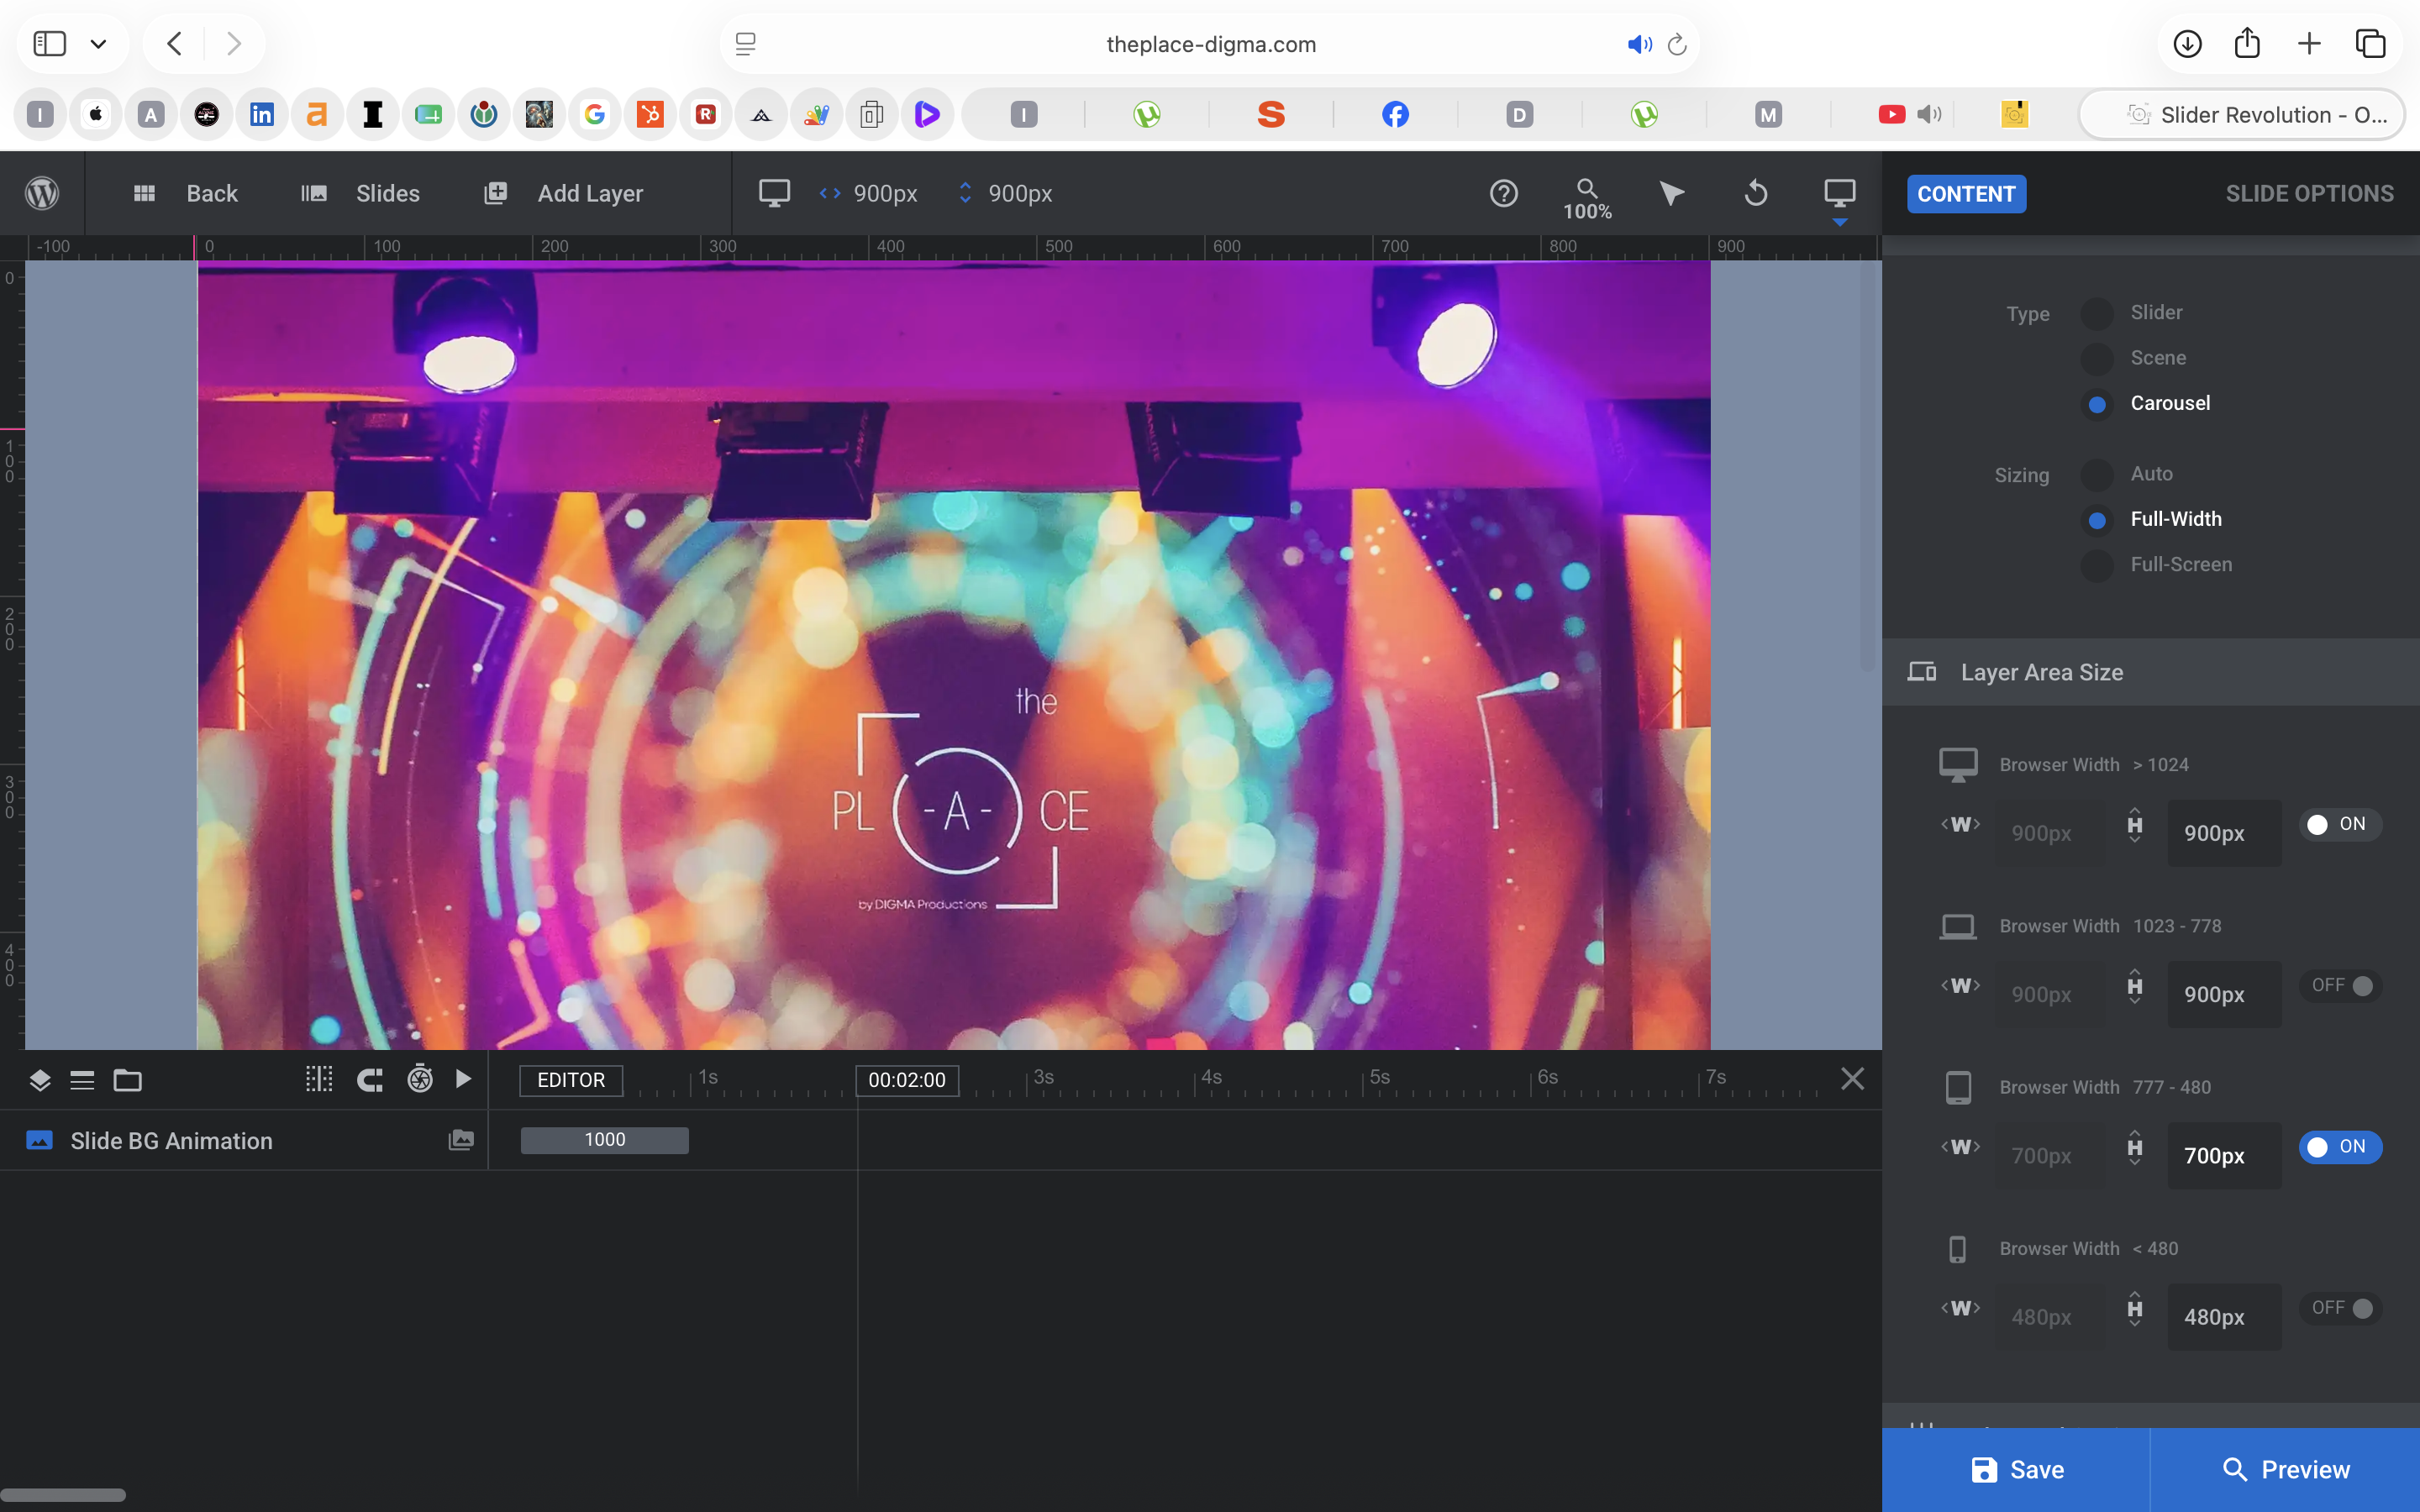Select the Slide BG Animation row

243,1140
